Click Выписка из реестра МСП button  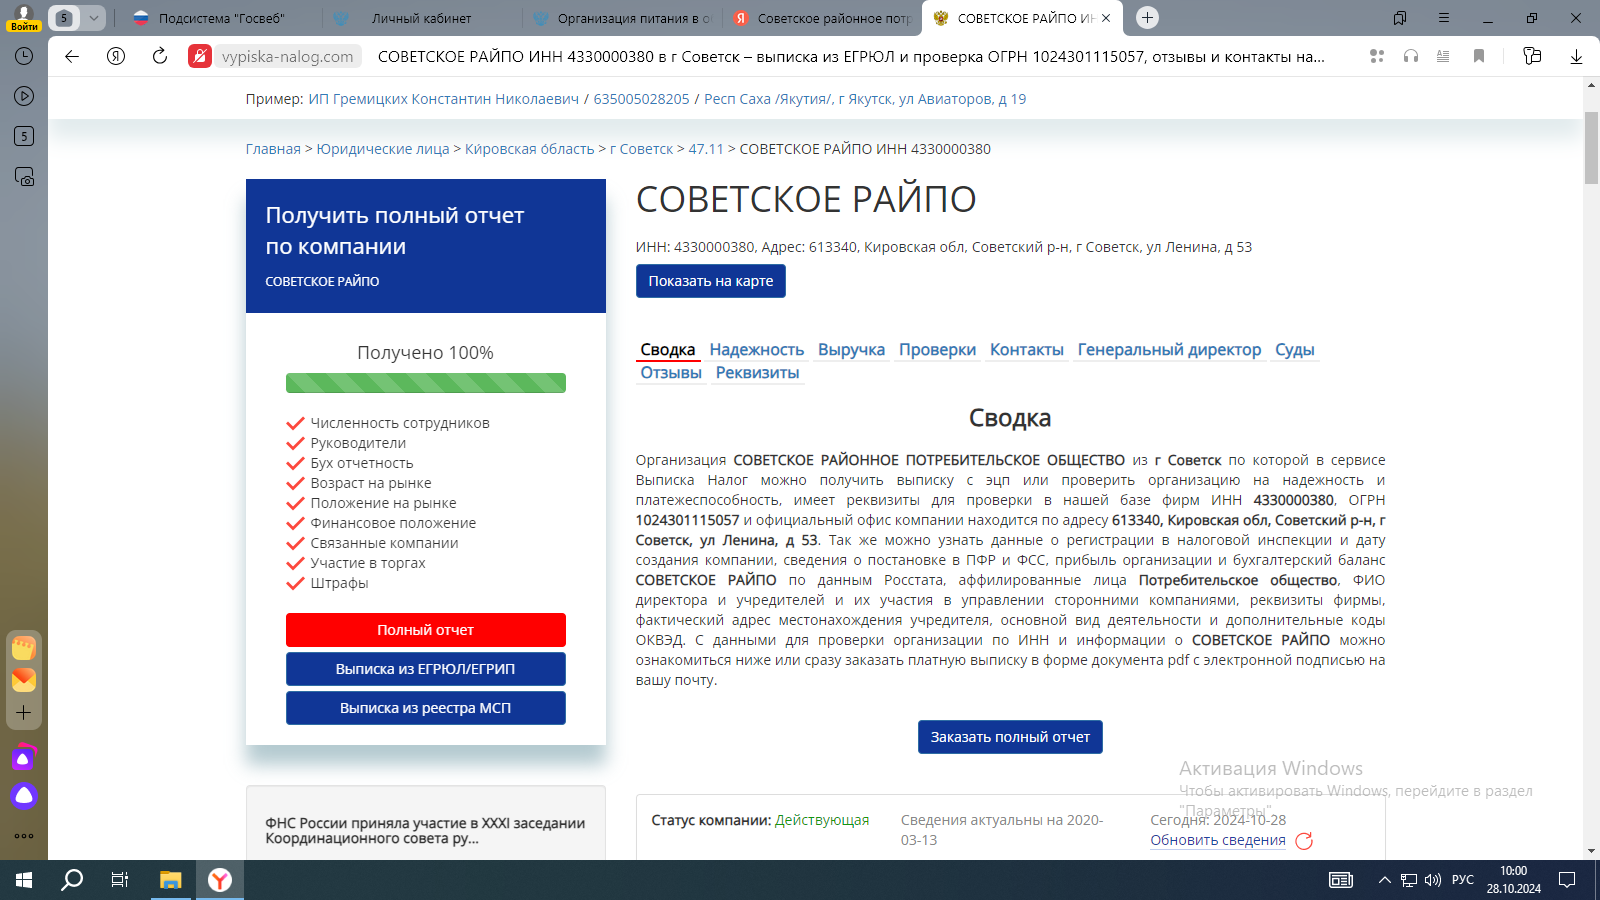tap(426, 708)
